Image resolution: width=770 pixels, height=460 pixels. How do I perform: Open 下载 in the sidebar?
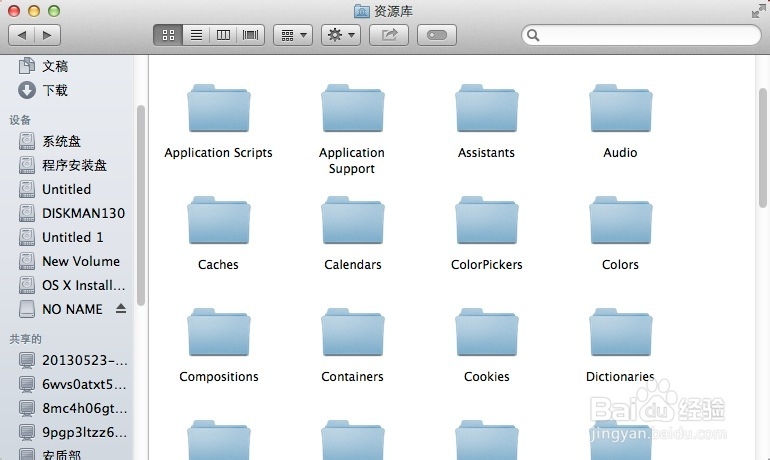55,90
